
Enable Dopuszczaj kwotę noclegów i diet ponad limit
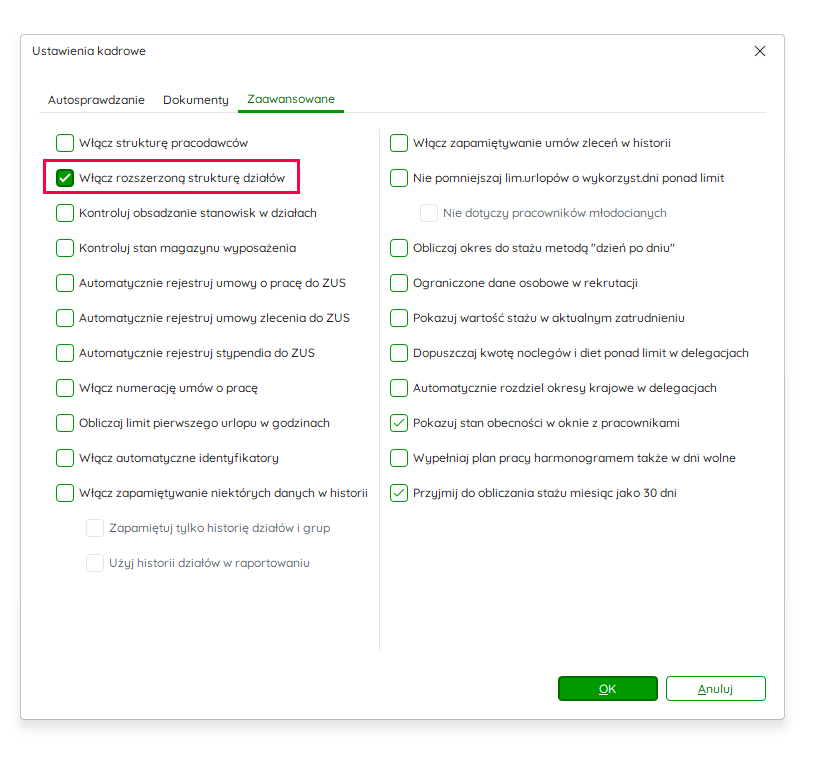[x=399, y=353]
